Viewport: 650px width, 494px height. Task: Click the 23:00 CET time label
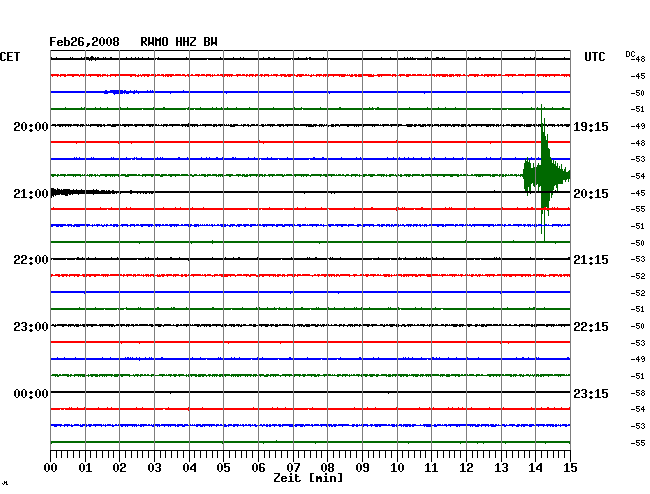(x=31, y=327)
